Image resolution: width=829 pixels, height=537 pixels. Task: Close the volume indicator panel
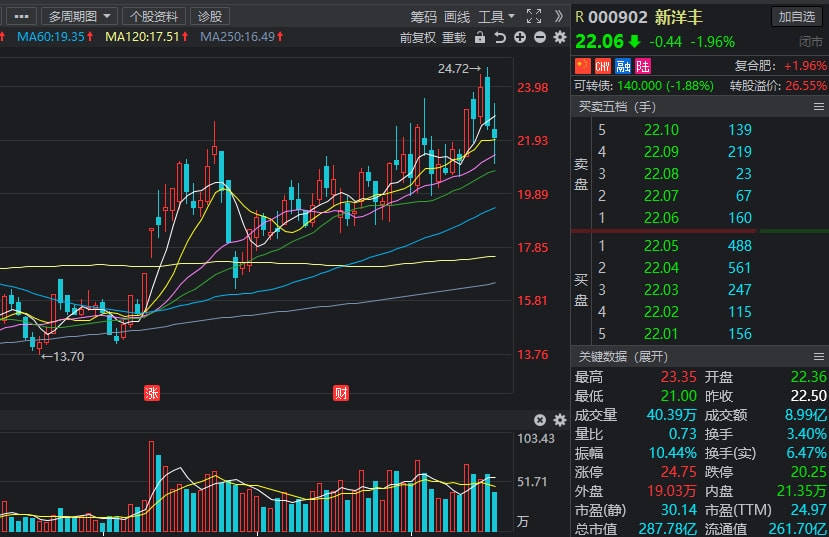pyautogui.click(x=540, y=420)
